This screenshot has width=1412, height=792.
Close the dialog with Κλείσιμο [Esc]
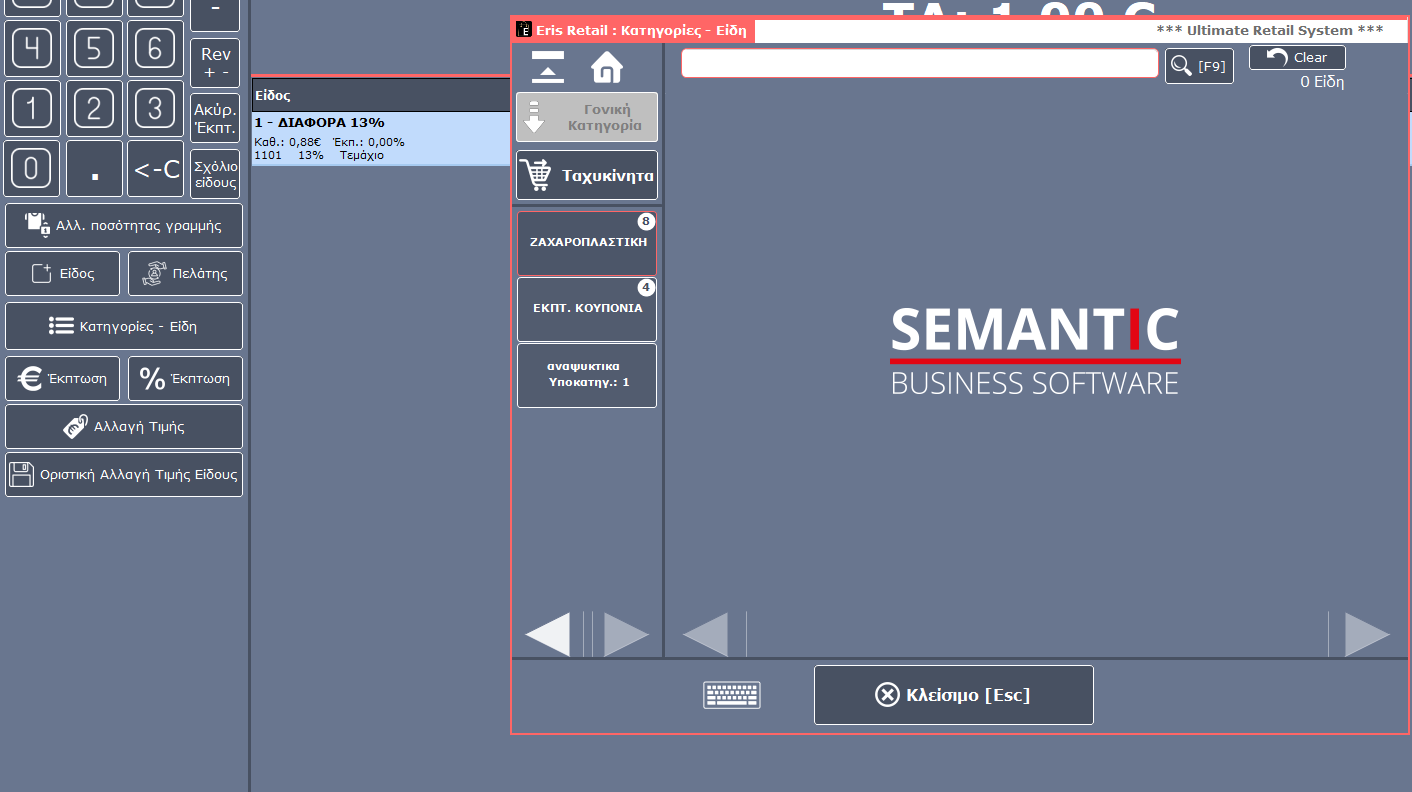953,695
